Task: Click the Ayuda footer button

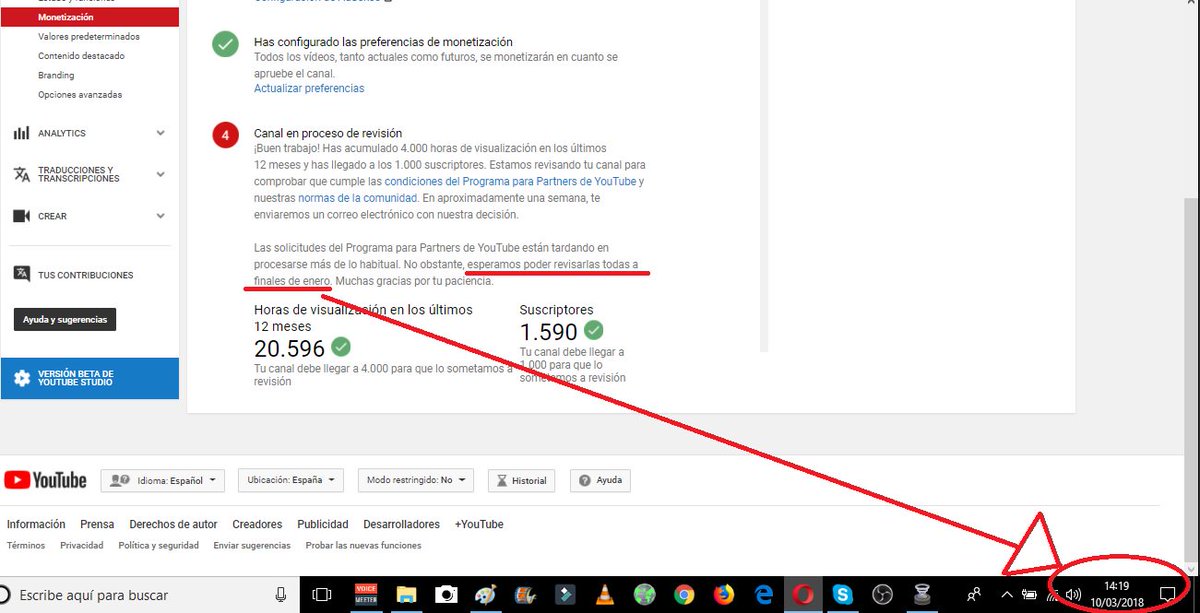Action: pos(601,480)
